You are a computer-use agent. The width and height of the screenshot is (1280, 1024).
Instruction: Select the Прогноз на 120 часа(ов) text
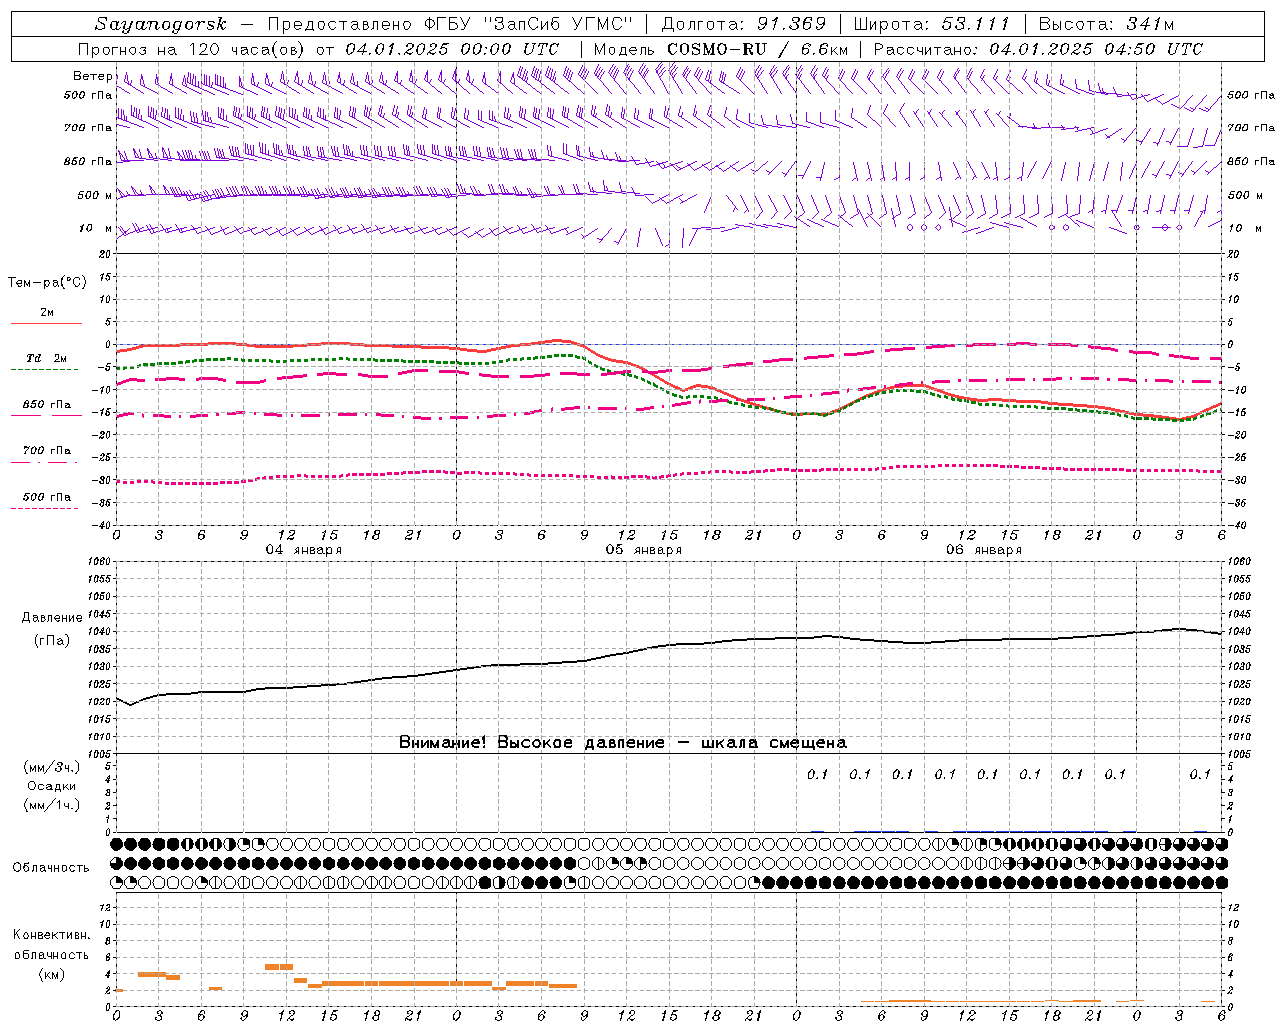192,49
